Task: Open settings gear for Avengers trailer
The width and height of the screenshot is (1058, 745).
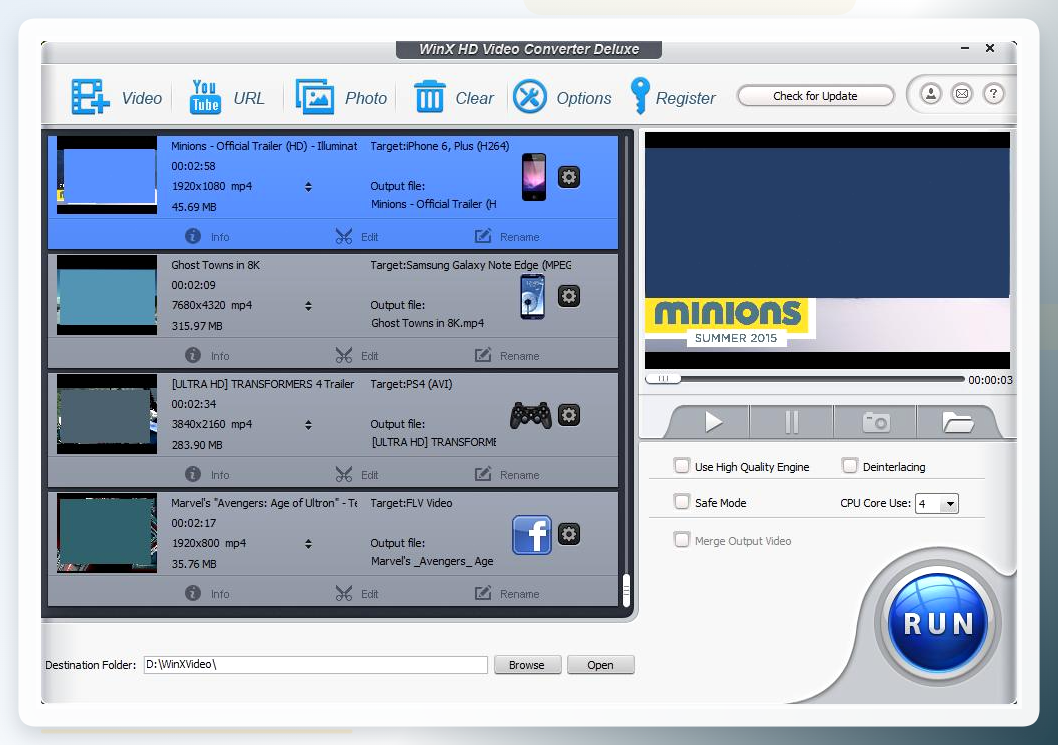Action: [x=569, y=534]
